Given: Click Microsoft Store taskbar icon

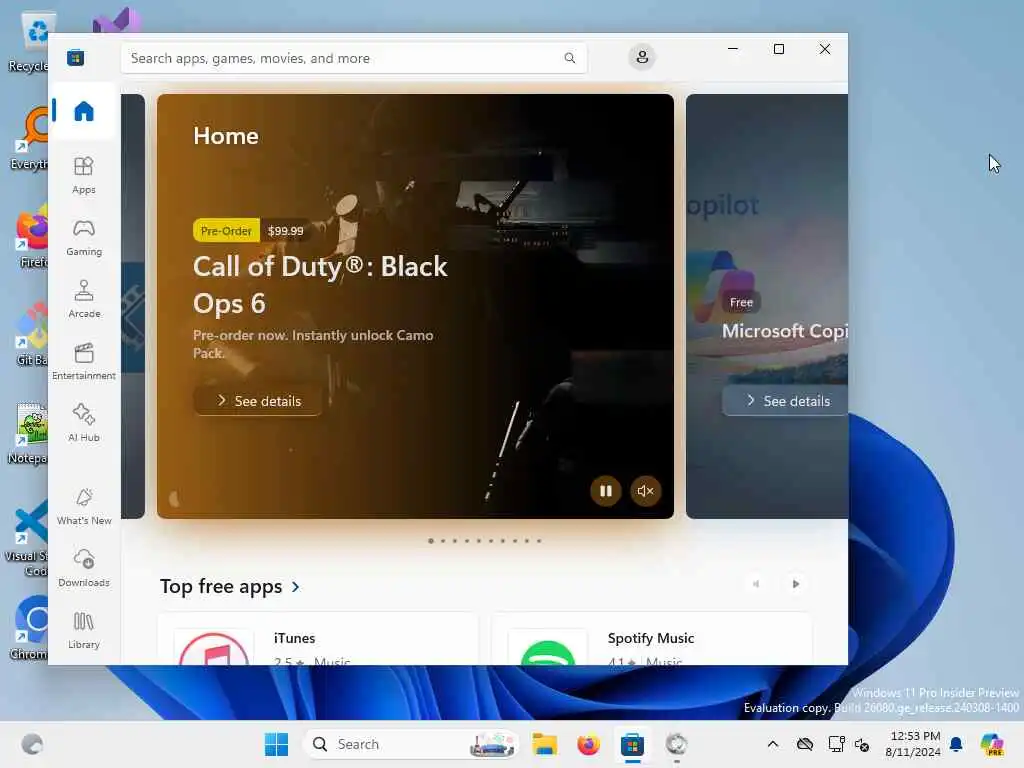Looking at the screenshot, I should [x=632, y=744].
